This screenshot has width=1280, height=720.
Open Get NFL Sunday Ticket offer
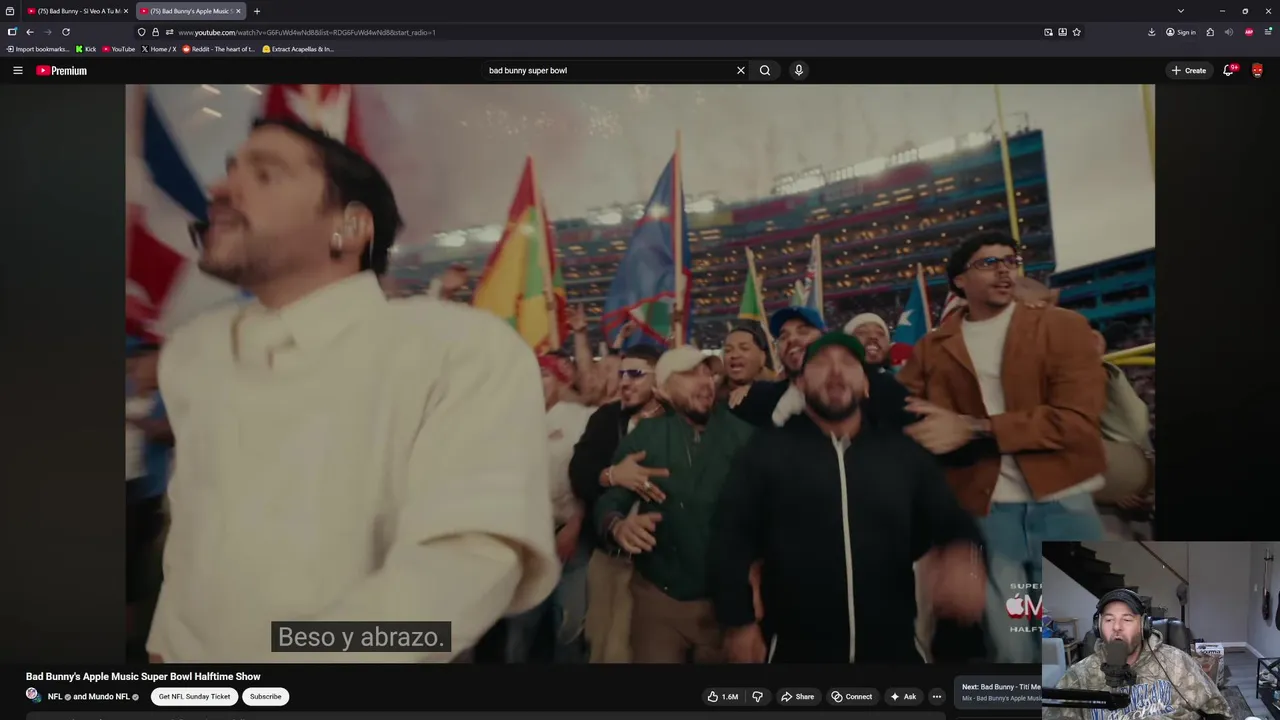point(194,696)
